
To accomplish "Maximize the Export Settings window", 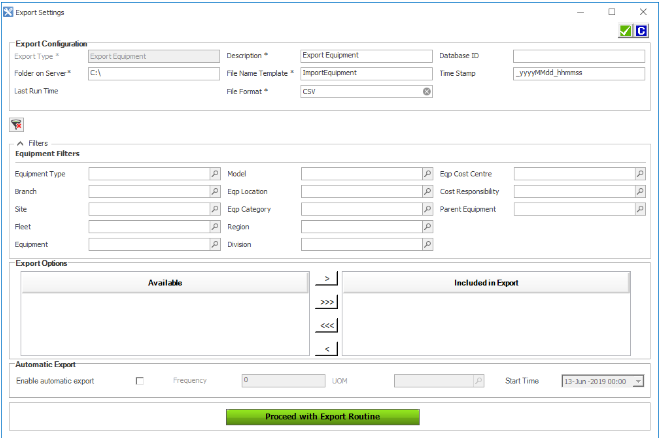I will click(x=612, y=12).
